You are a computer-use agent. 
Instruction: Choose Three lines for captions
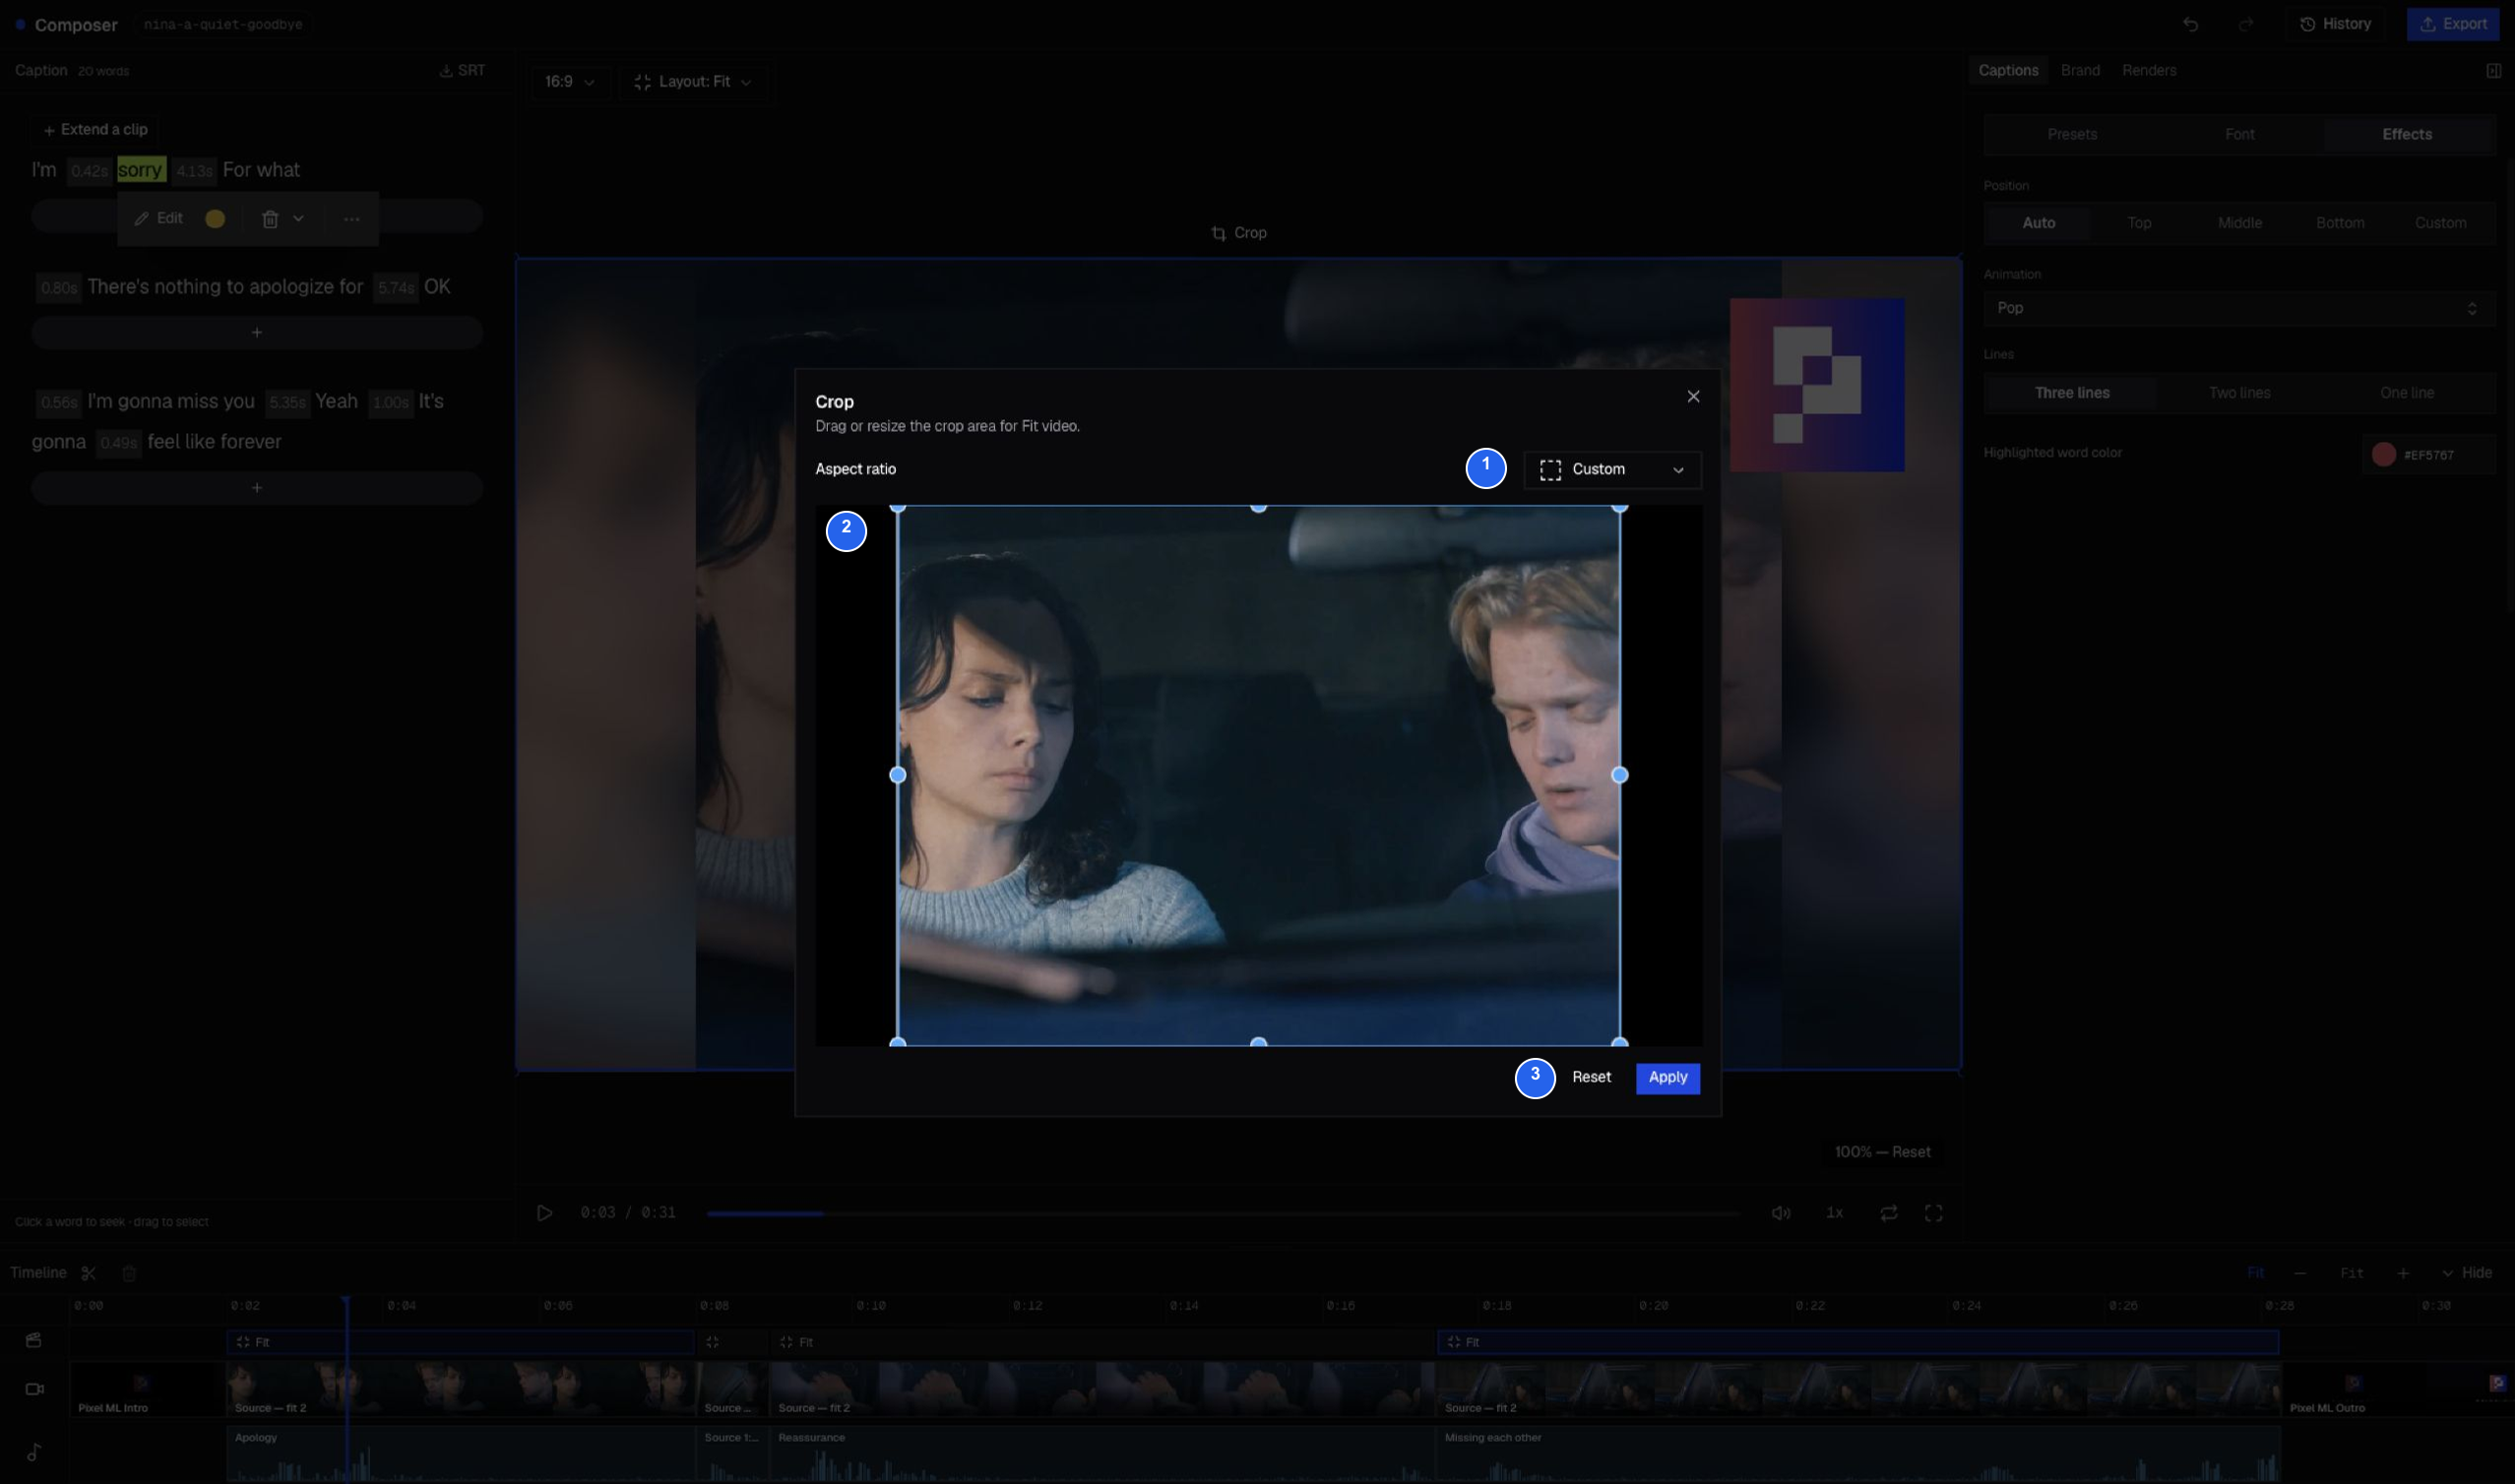(2072, 393)
